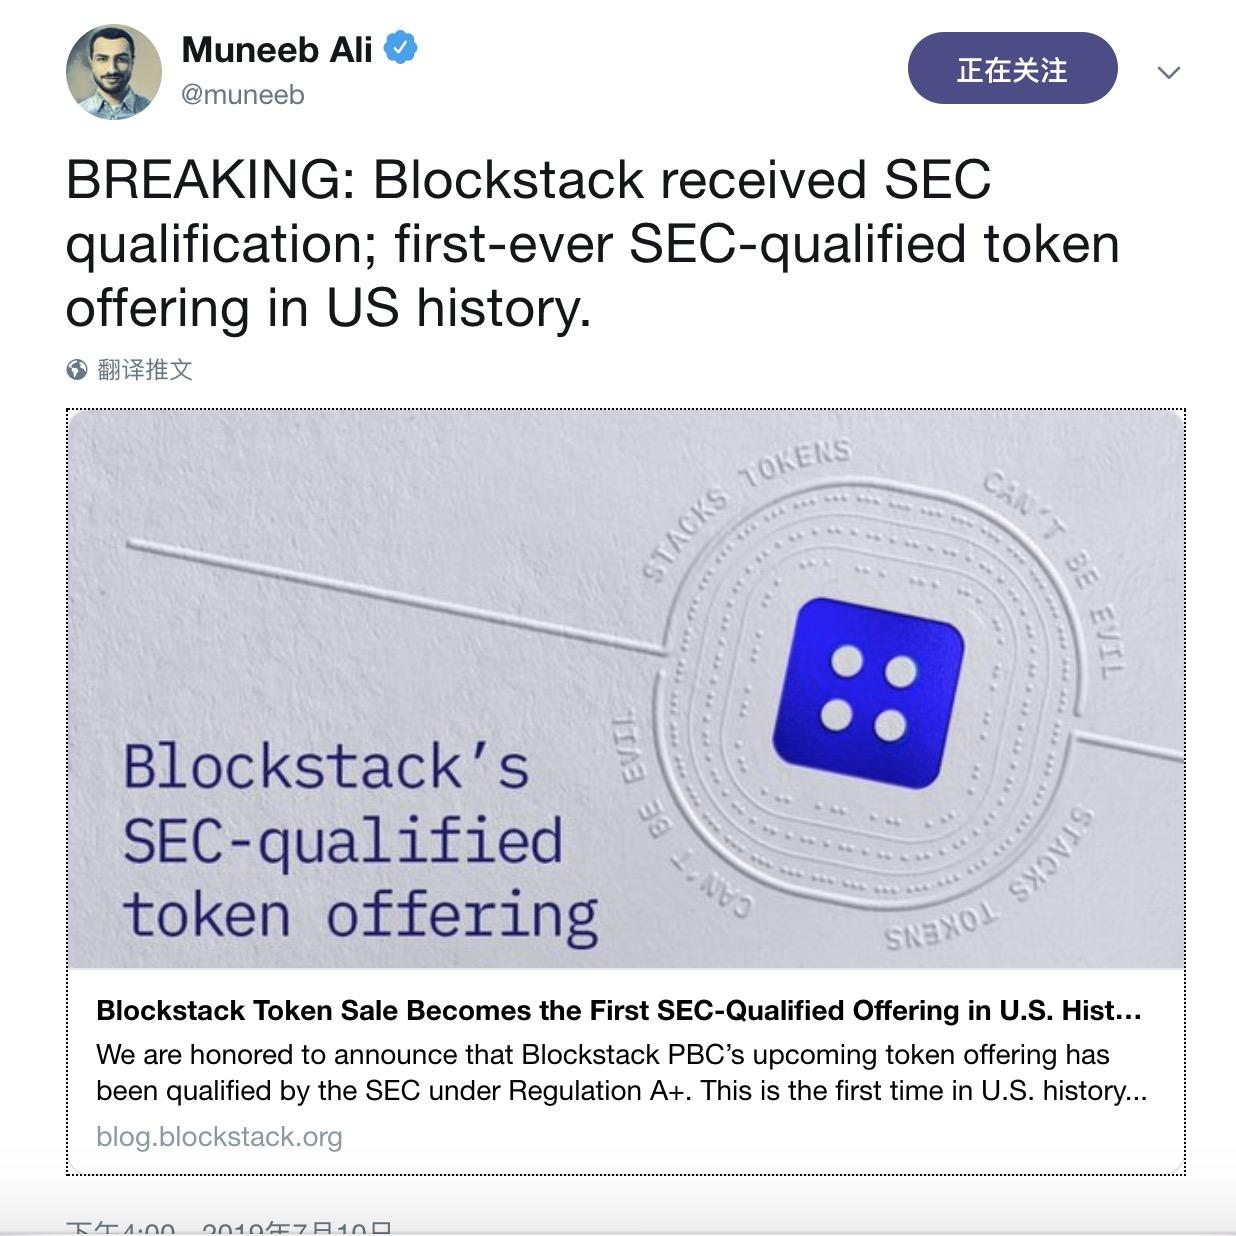The width and height of the screenshot is (1236, 1236).
Task: Click Muneeb Ali's profile avatar
Action: point(114,72)
